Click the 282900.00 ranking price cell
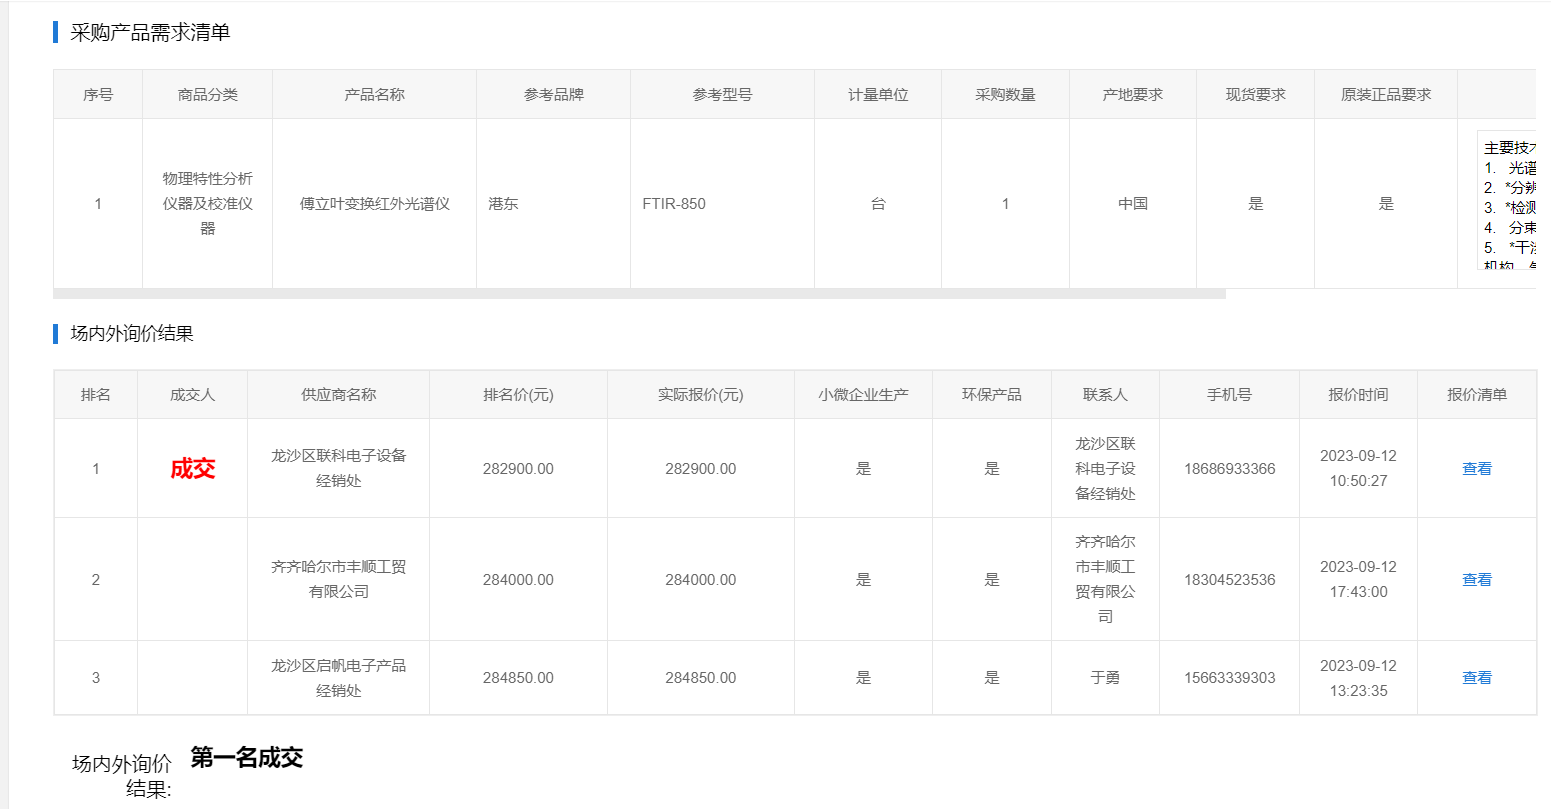This screenshot has width=1551, height=809. (x=518, y=469)
